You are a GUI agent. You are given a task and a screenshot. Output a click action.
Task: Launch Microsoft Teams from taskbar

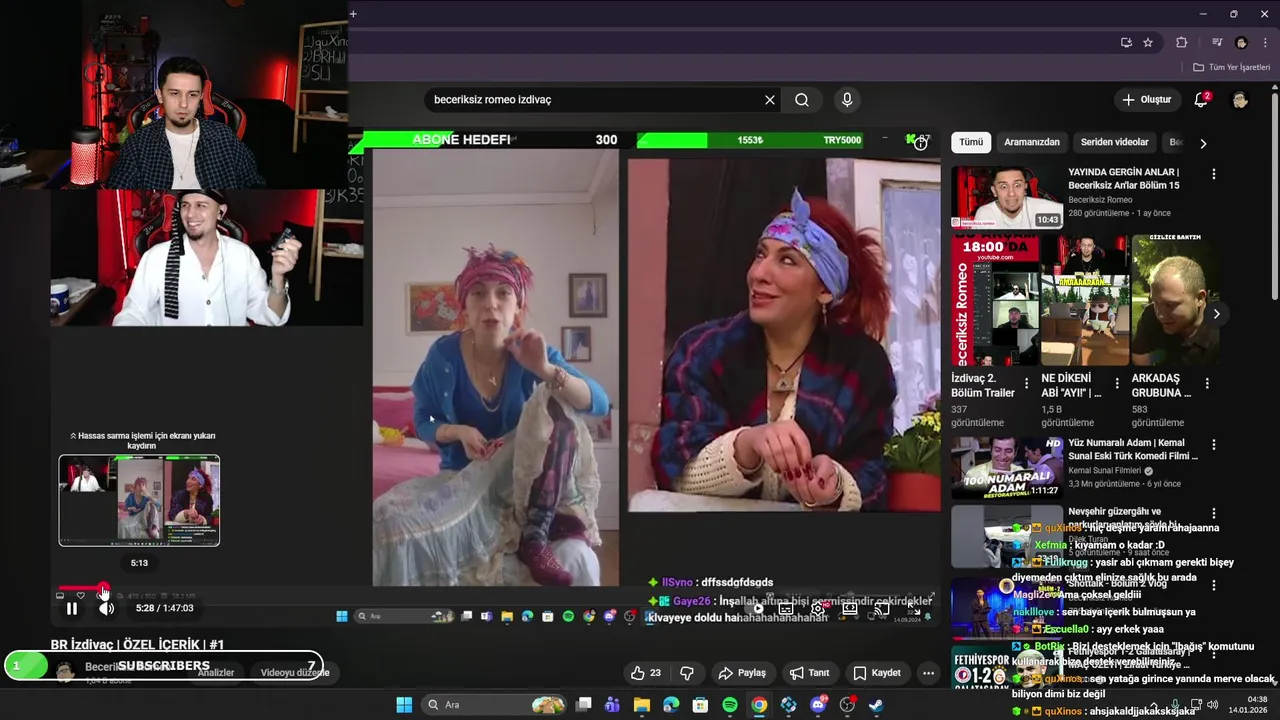click(x=613, y=705)
